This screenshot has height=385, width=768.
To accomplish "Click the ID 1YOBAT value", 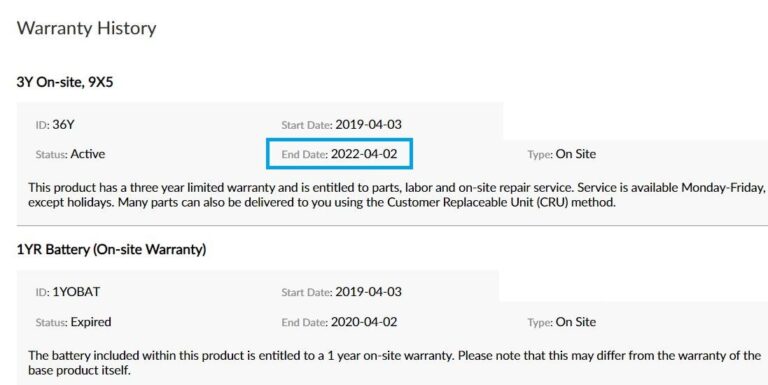I will (x=76, y=291).
